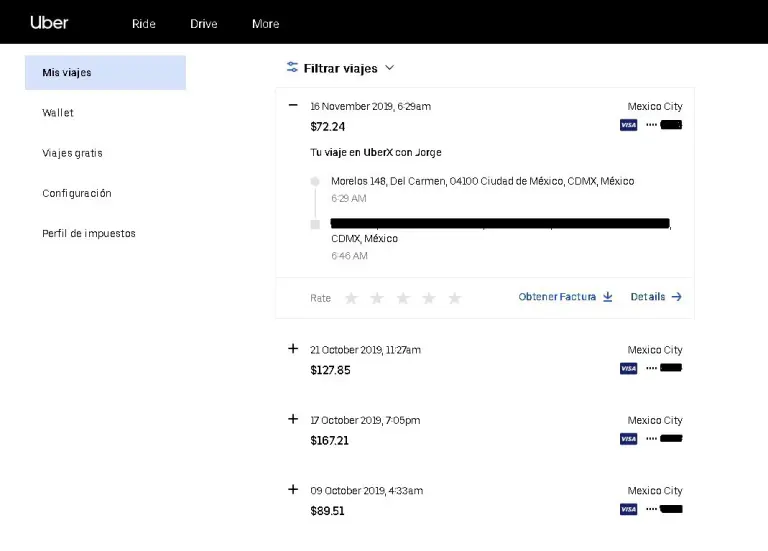Select the third rating star
This screenshot has width=768, height=551.
[x=403, y=298]
